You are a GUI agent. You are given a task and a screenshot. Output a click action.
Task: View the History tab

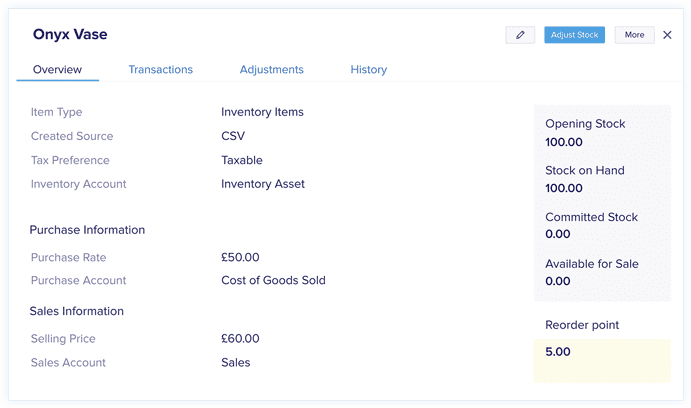click(368, 70)
